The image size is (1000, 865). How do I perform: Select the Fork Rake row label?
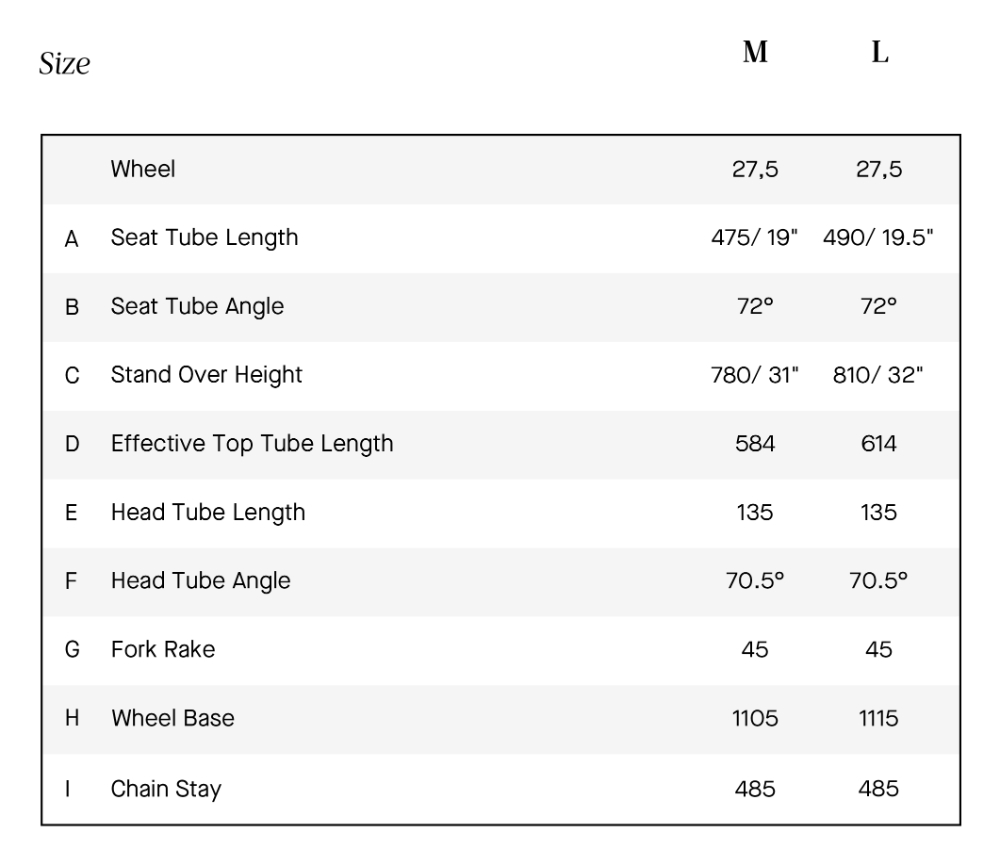[163, 650]
